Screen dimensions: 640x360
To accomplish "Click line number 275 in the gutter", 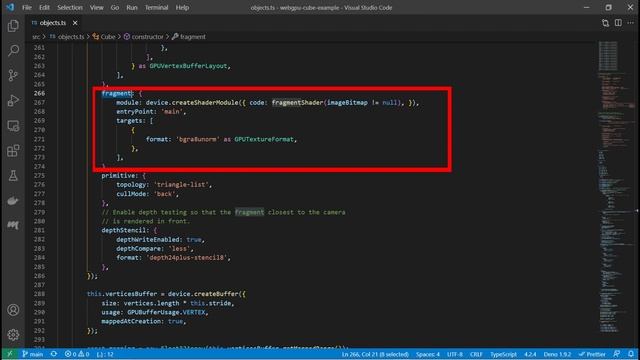I will 39,176.
